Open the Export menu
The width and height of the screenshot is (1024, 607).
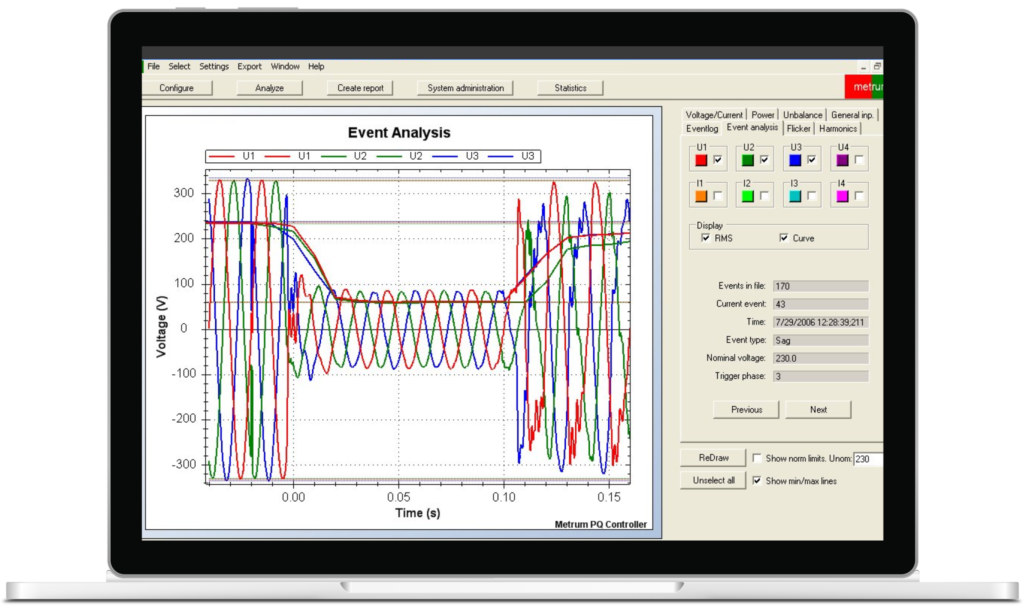(x=249, y=67)
